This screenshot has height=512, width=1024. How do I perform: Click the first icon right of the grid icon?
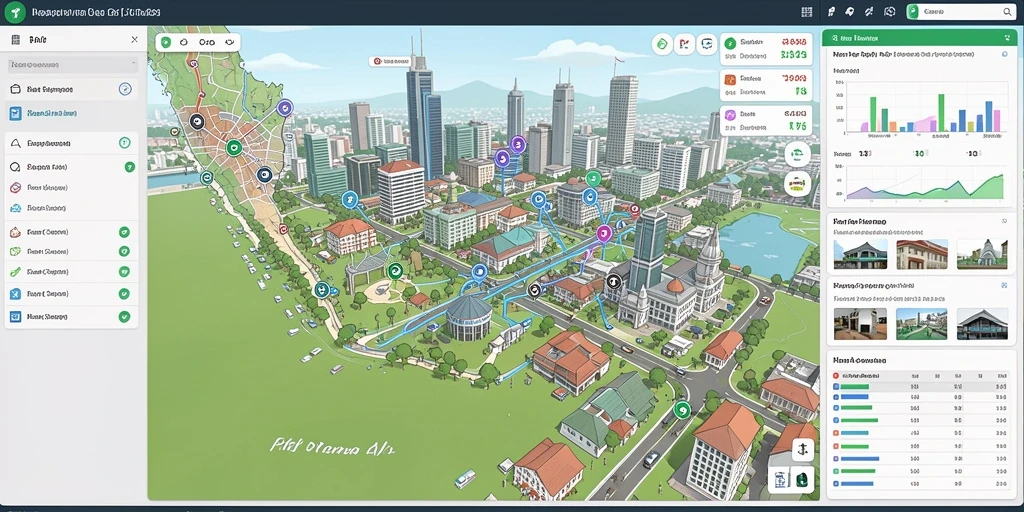click(831, 12)
